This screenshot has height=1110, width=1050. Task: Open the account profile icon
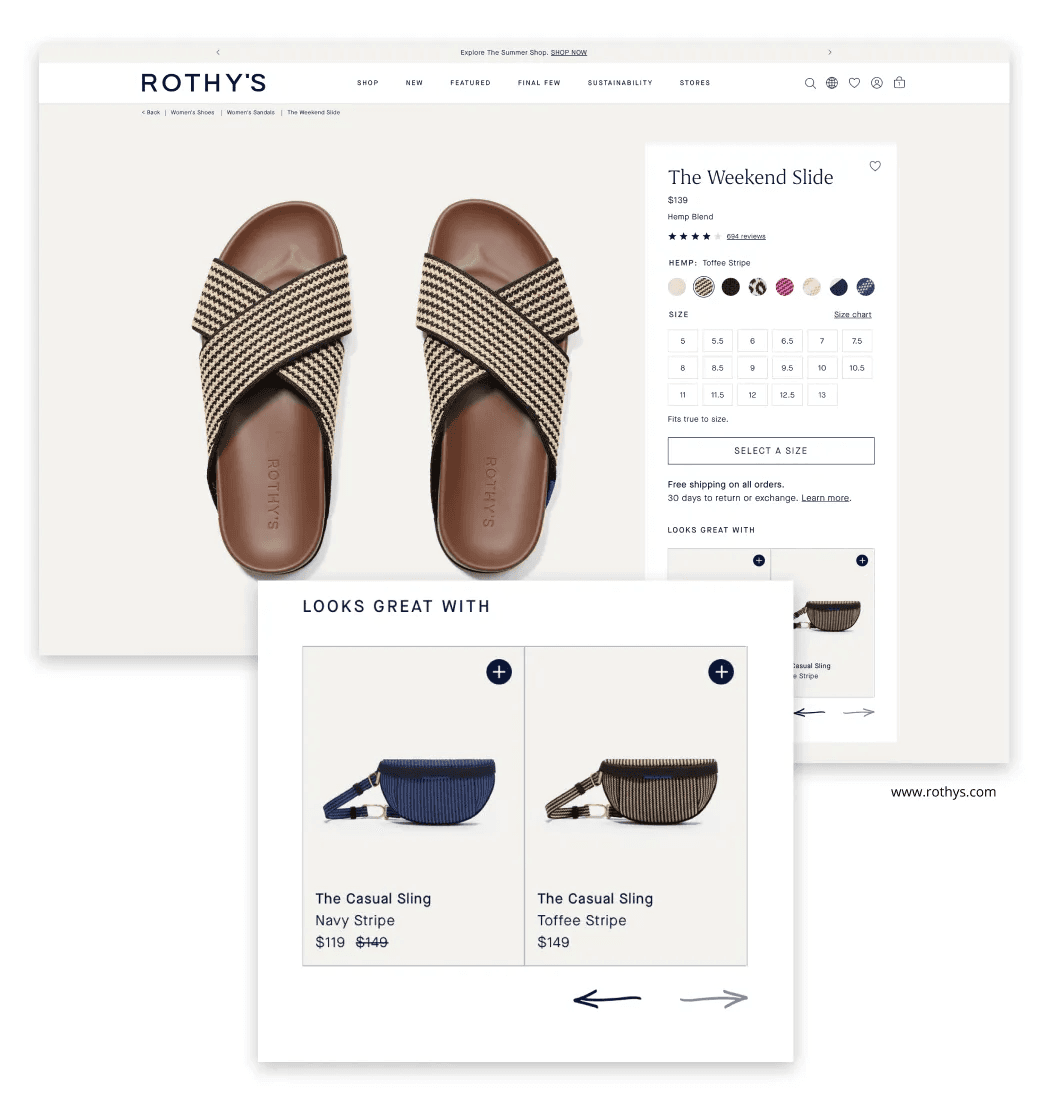click(x=877, y=83)
